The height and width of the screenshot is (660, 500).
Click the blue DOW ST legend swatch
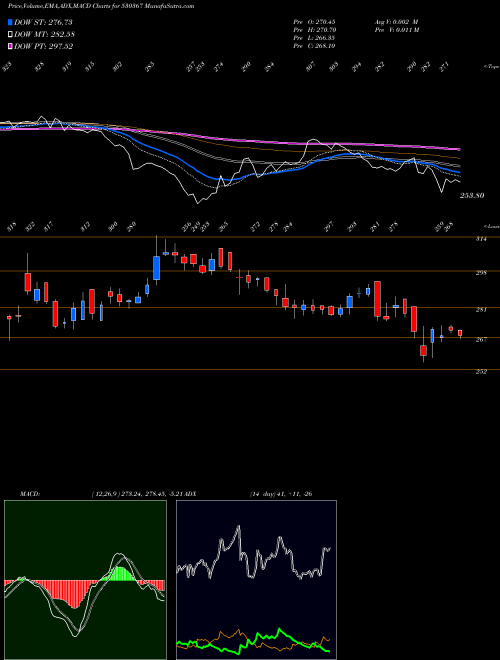pos(10,22)
